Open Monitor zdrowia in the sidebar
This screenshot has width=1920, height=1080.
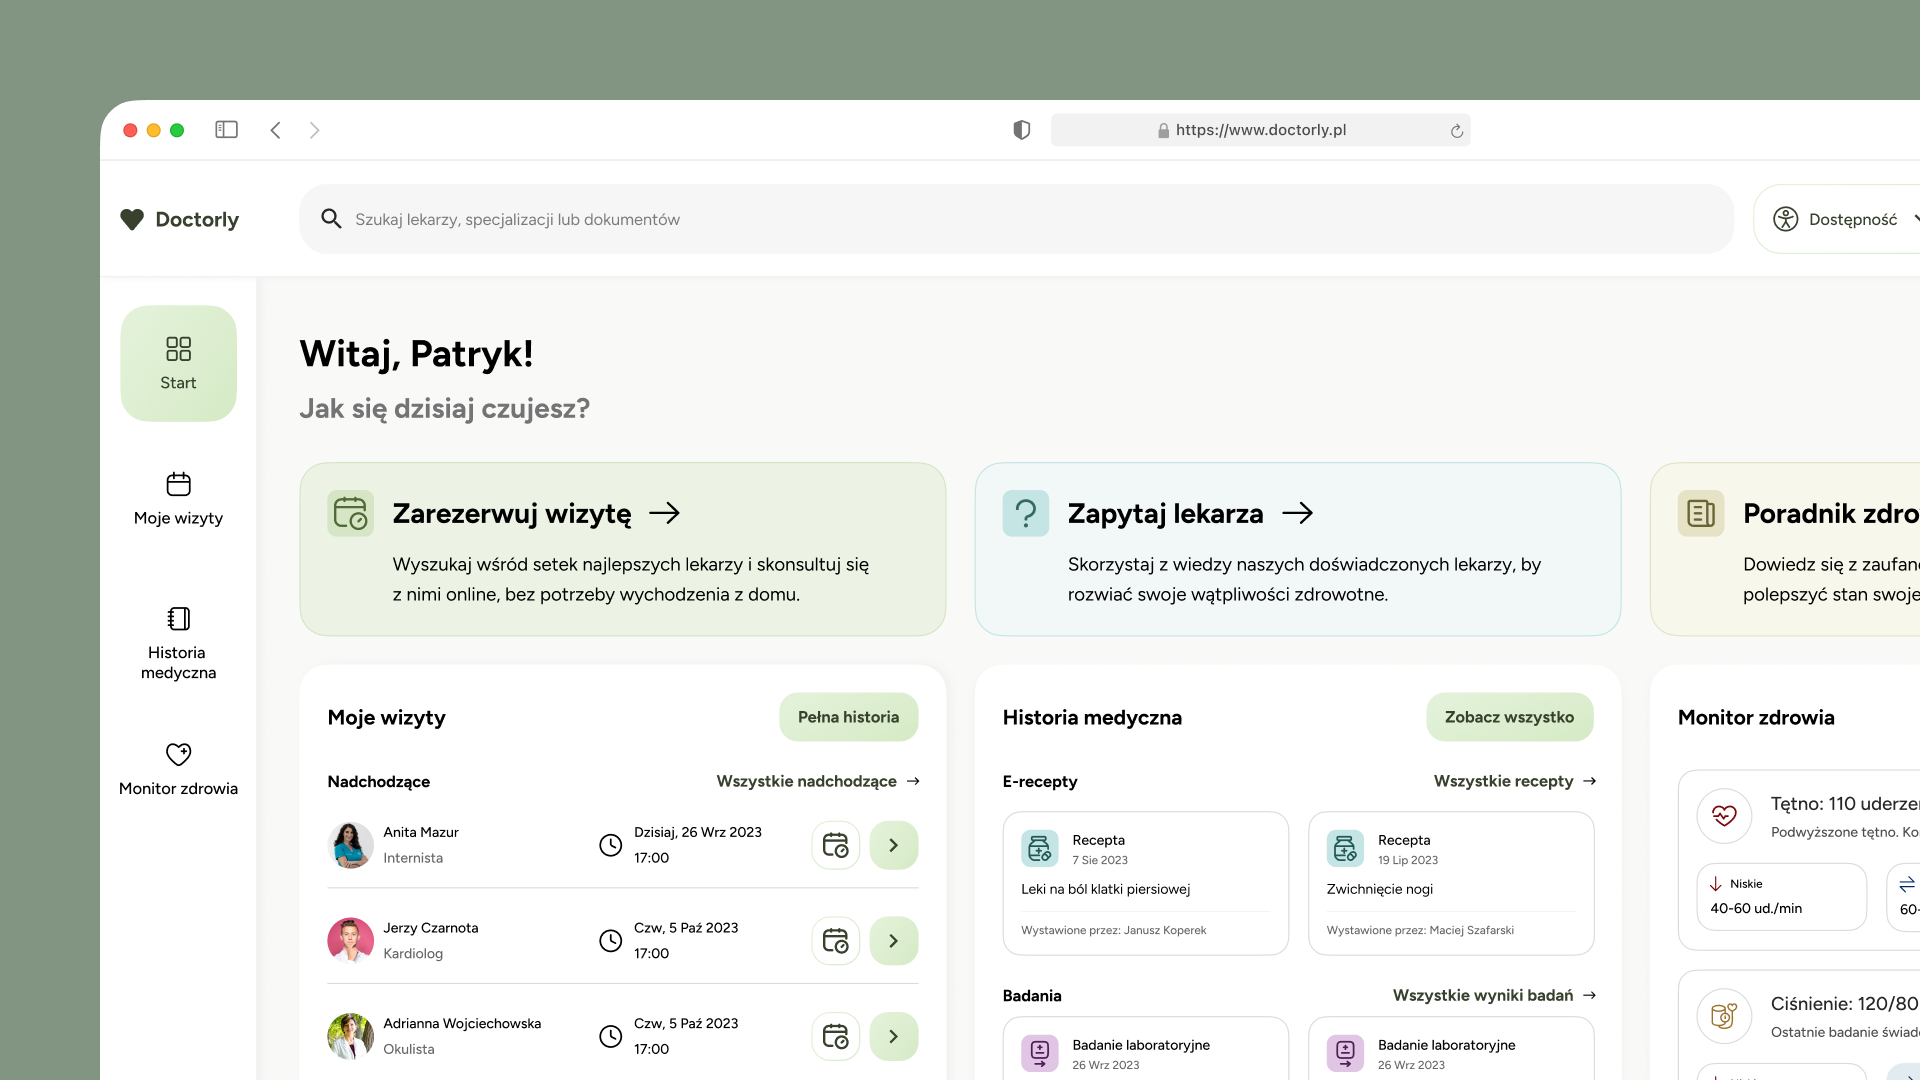click(x=178, y=769)
